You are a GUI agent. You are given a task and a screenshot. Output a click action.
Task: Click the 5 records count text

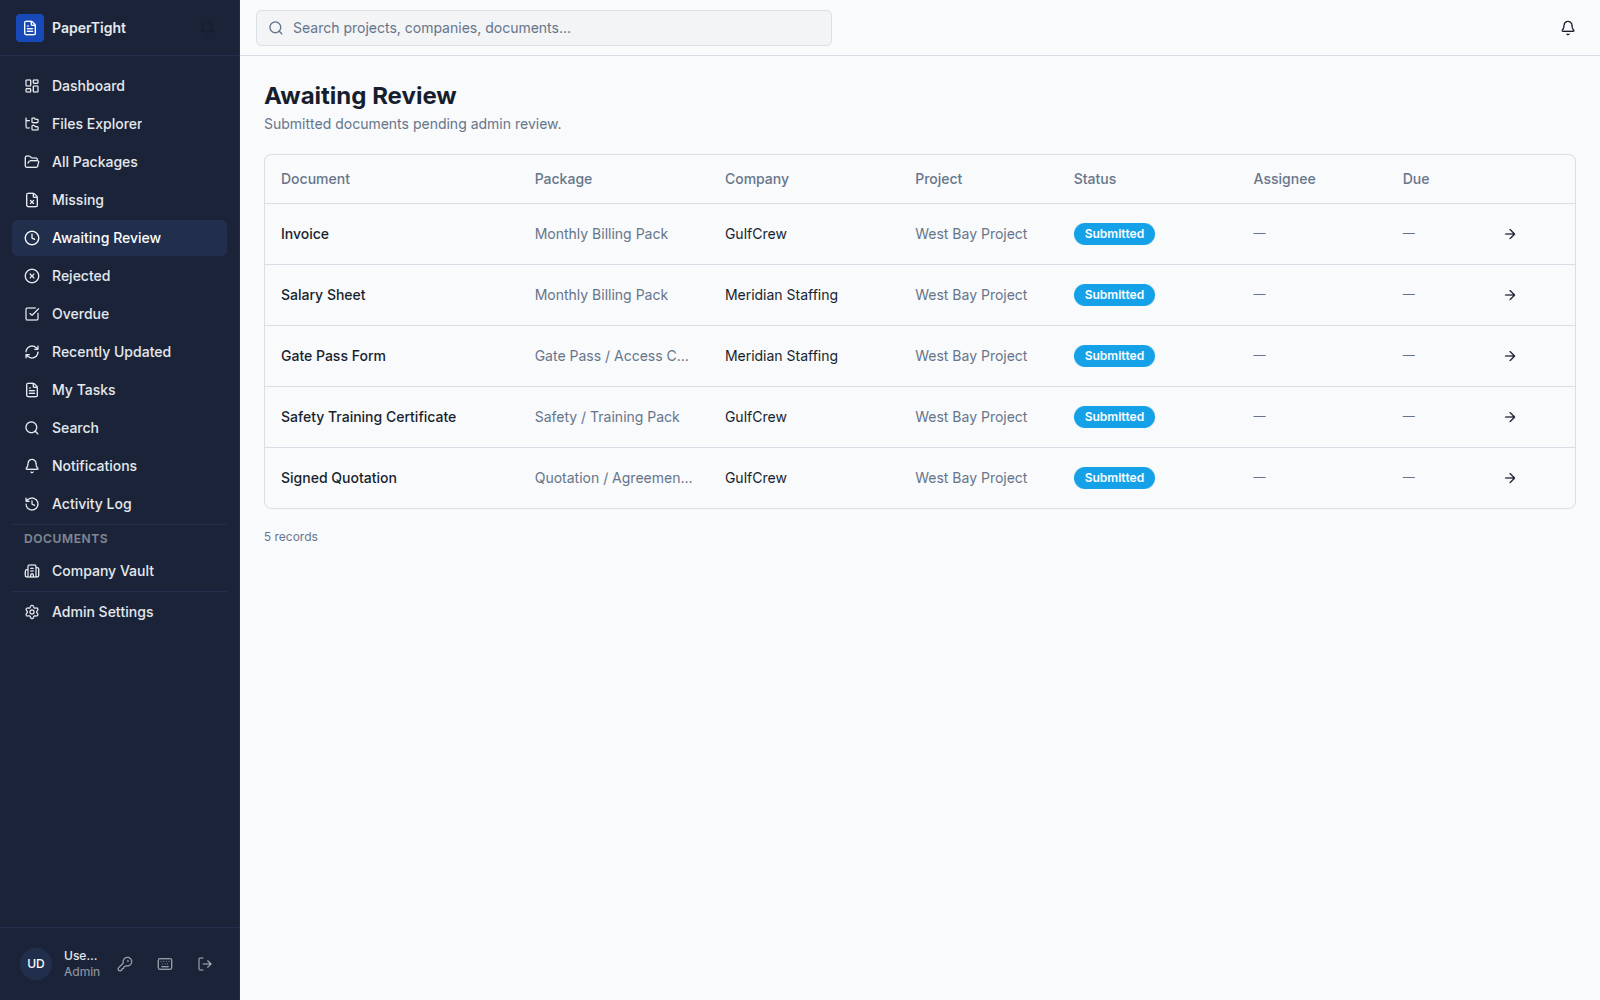click(291, 537)
